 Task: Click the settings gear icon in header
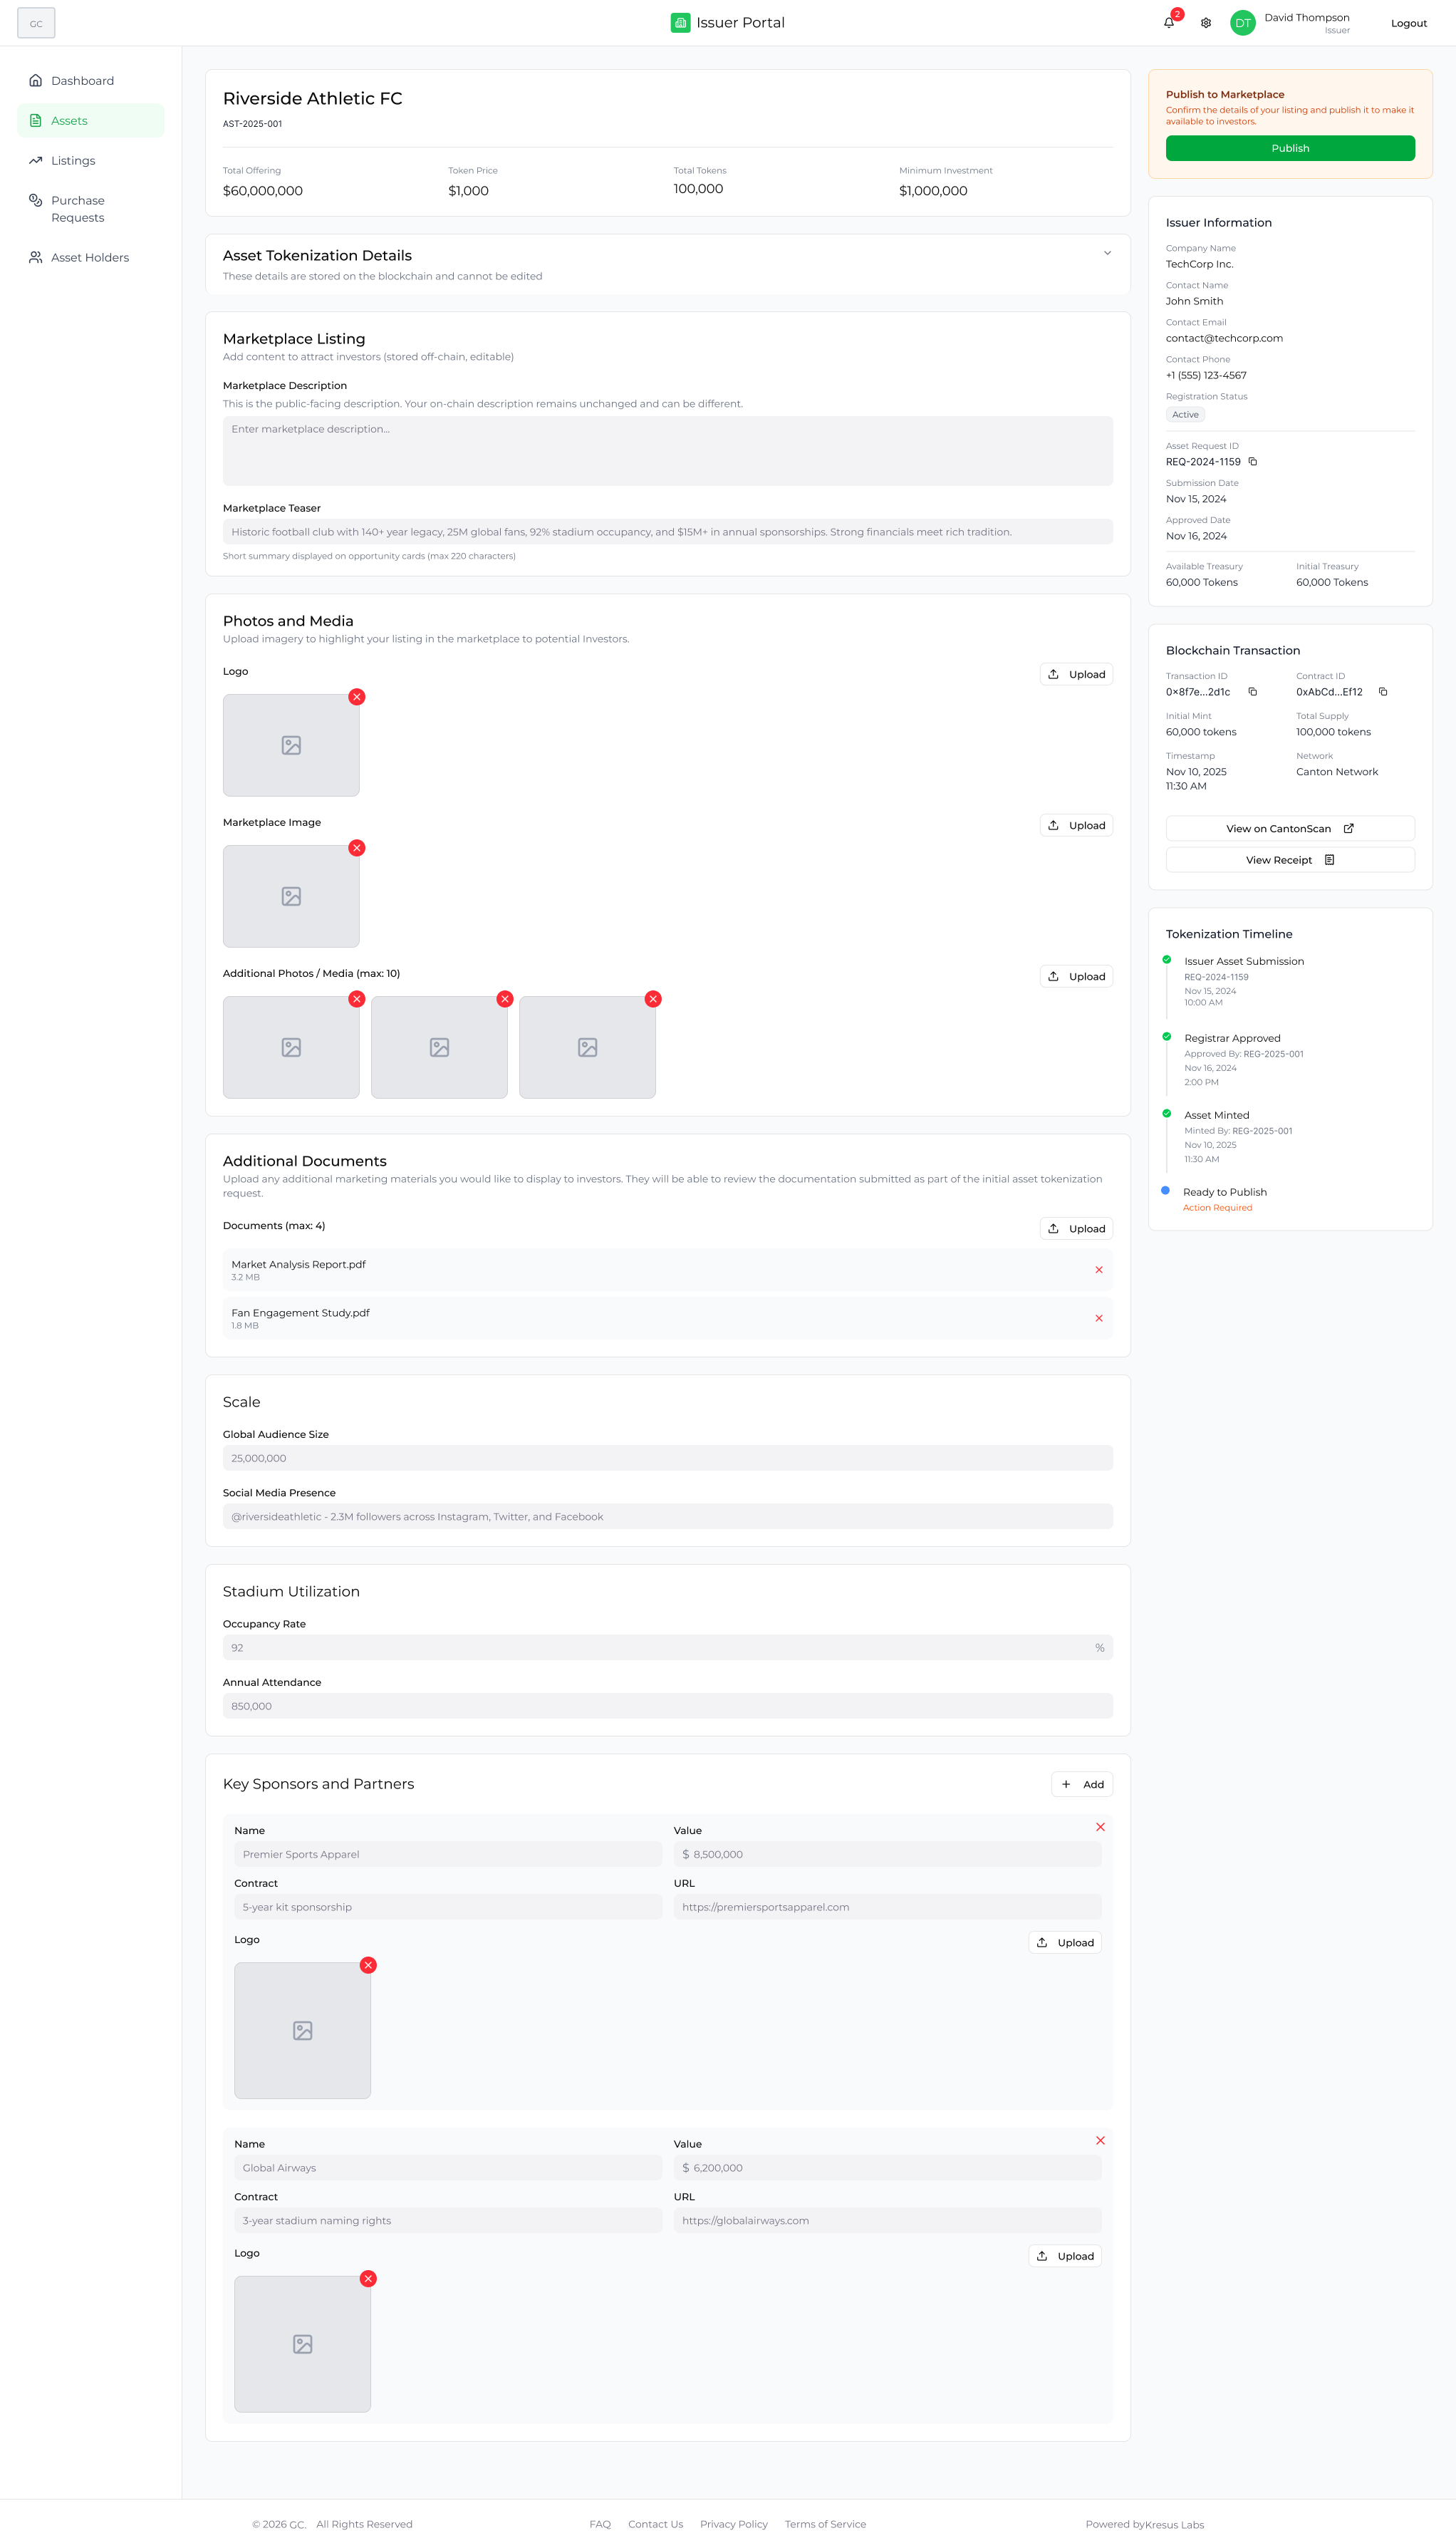[x=1206, y=23]
